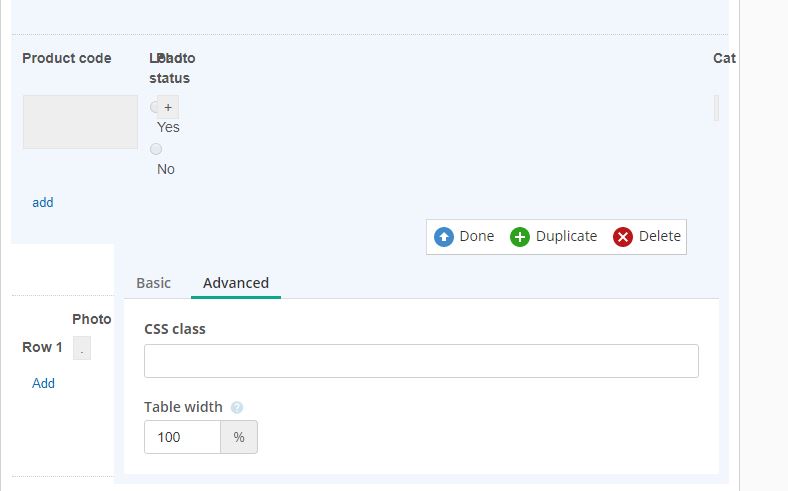Click the Table width value field
The image size is (788, 491).
(x=182, y=437)
